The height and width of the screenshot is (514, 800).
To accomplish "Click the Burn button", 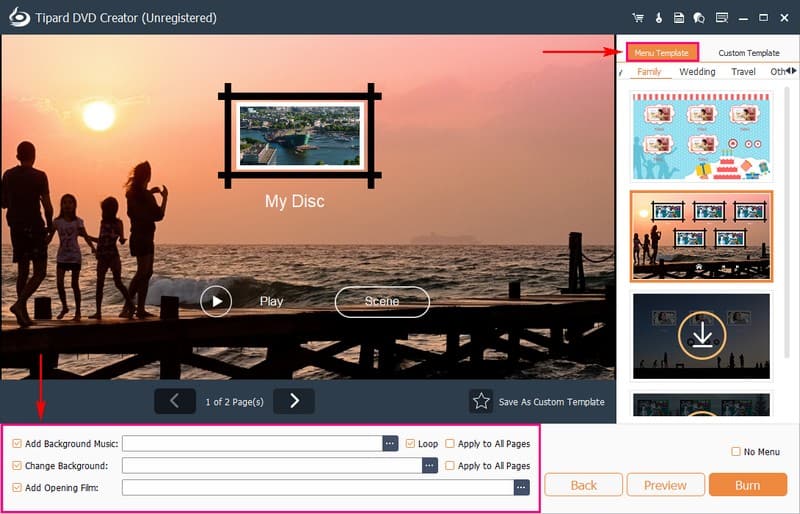I will pyautogui.click(x=747, y=485).
